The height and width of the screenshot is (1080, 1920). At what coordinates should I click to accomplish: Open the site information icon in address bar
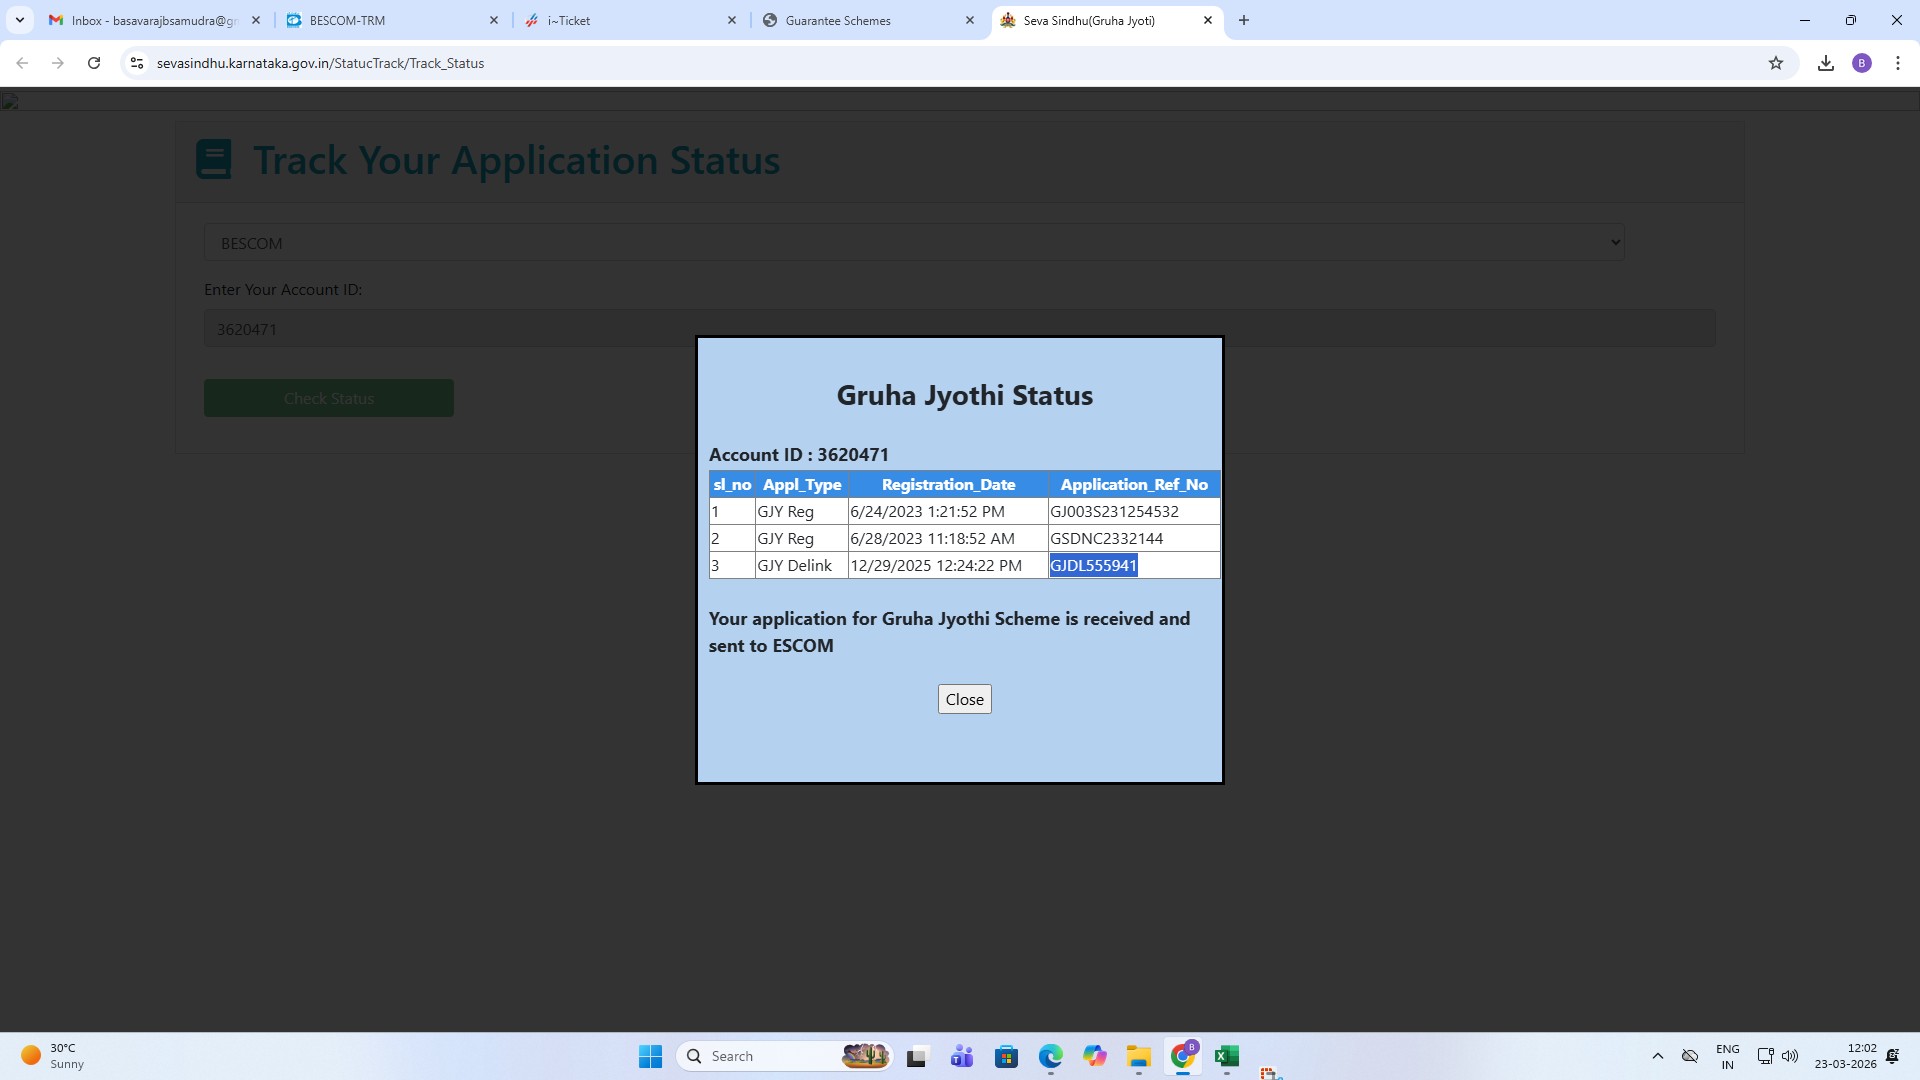[x=137, y=63]
